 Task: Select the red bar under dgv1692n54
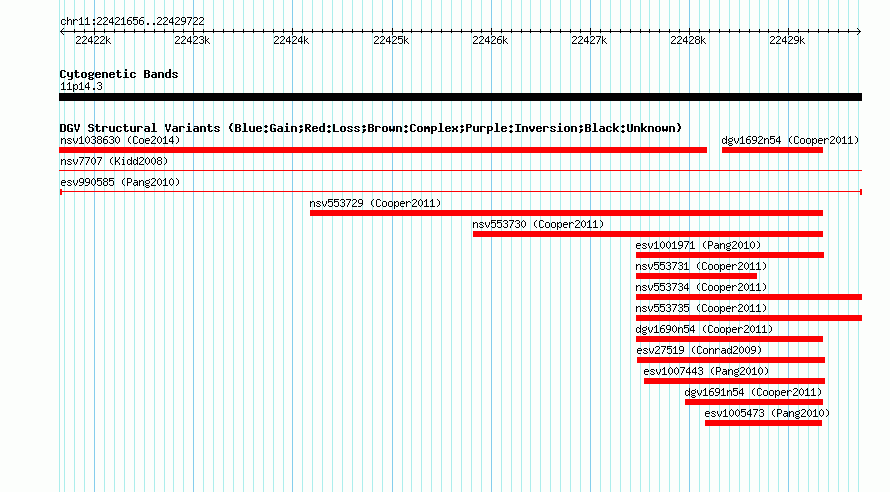[773, 150]
